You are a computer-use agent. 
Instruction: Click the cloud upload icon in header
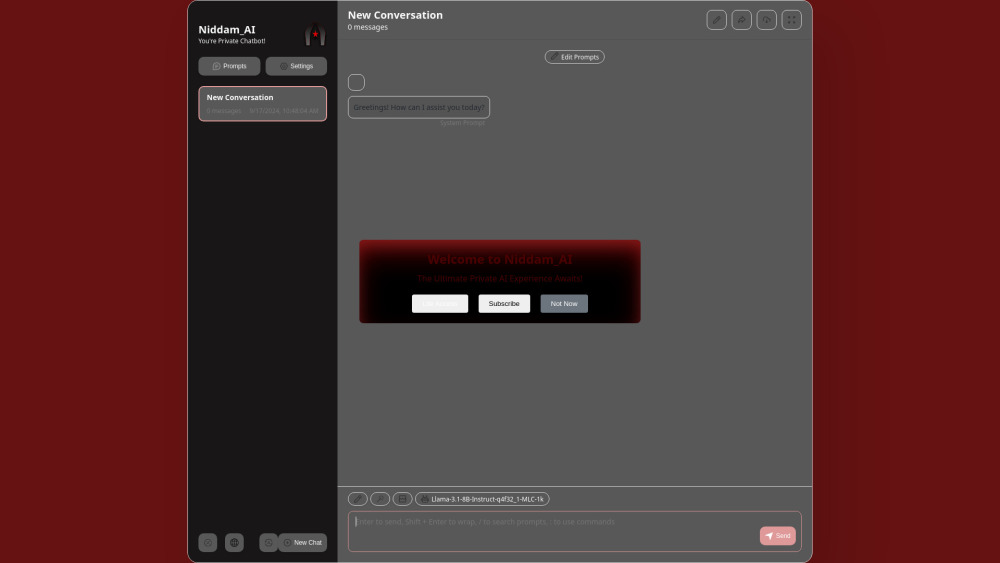pyautogui.click(x=766, y=20)
